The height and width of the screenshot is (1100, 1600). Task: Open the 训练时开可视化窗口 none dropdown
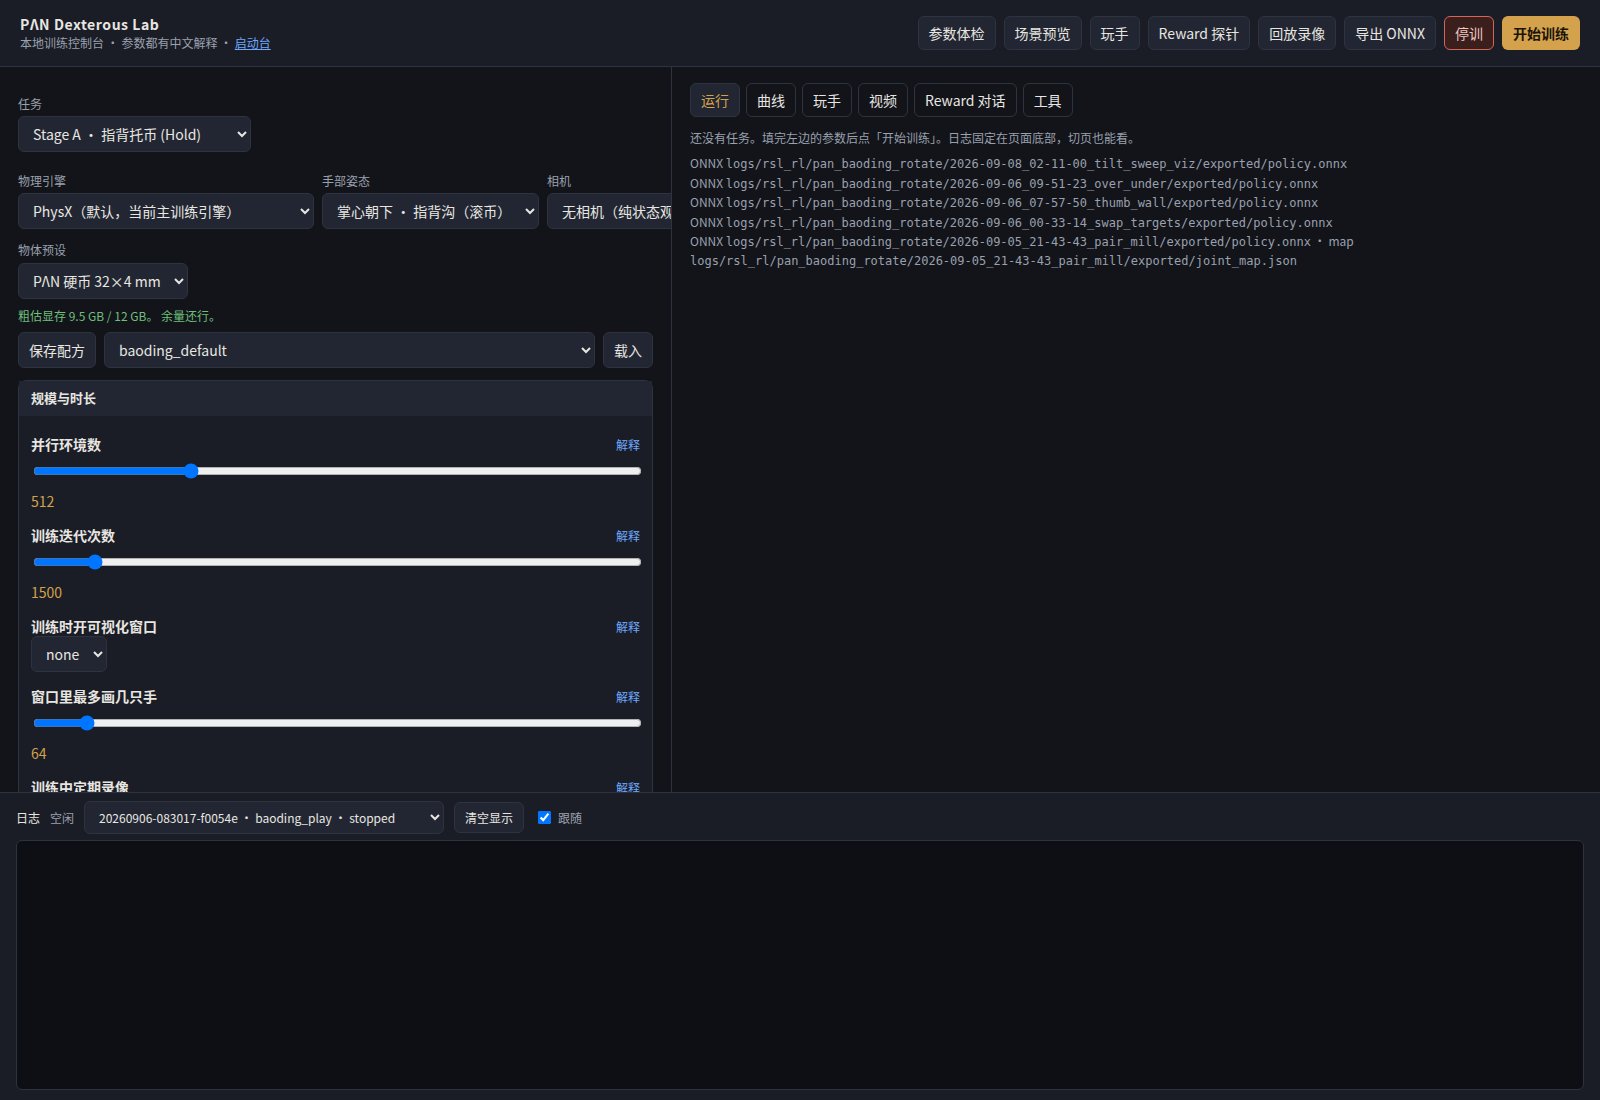coord(69,655)
